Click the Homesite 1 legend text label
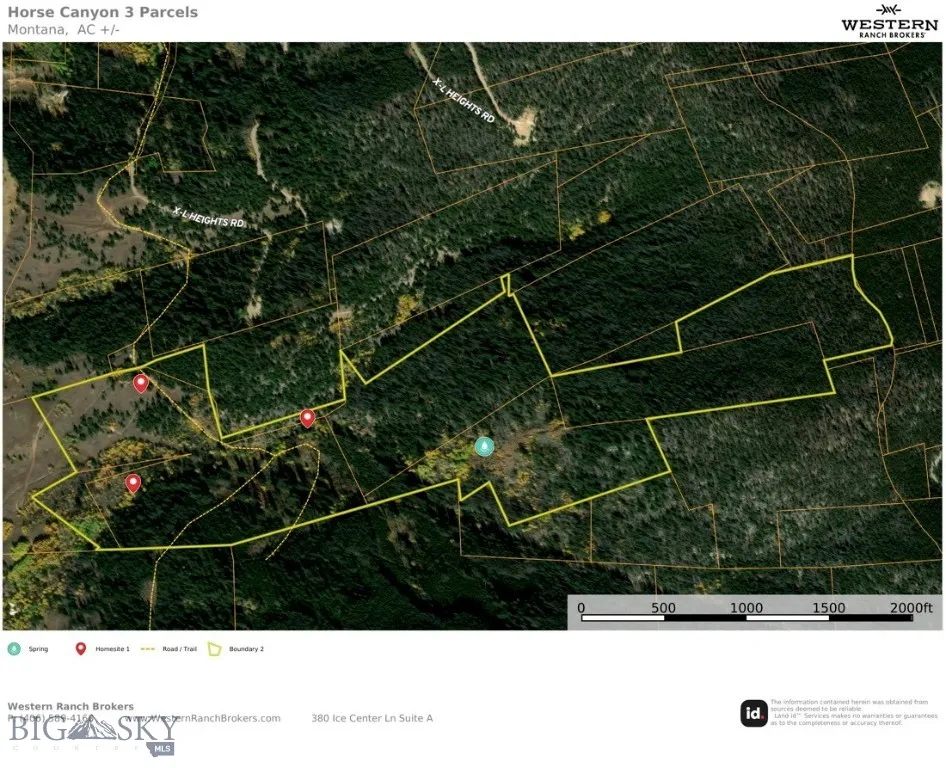Image resolution: width=946 pixels, height=768 pixels. click(x=113, y=648)
